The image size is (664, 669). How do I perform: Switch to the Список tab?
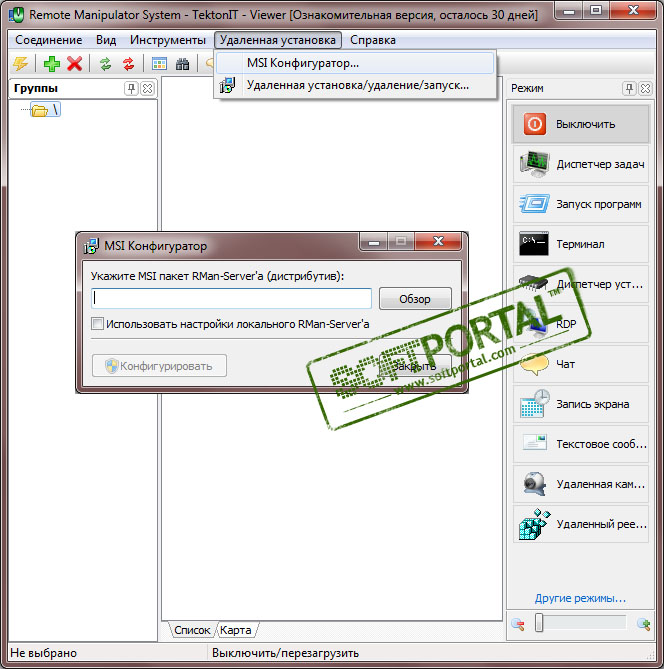(x=192, y=630)
